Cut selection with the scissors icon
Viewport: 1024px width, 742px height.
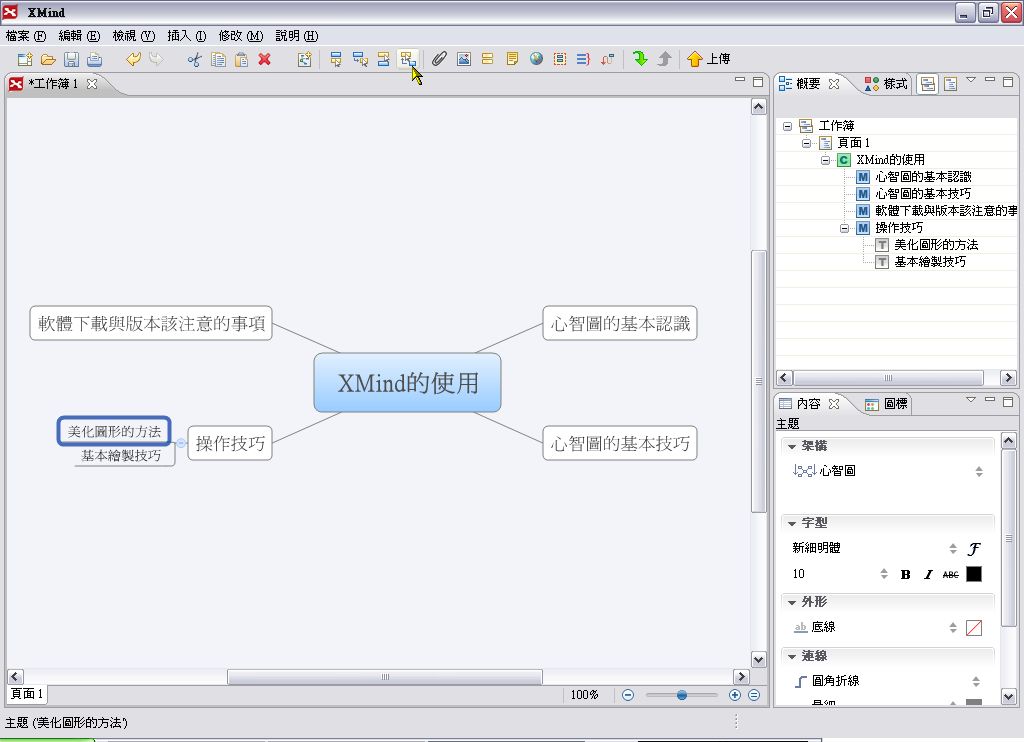click(x=195, y=59)
